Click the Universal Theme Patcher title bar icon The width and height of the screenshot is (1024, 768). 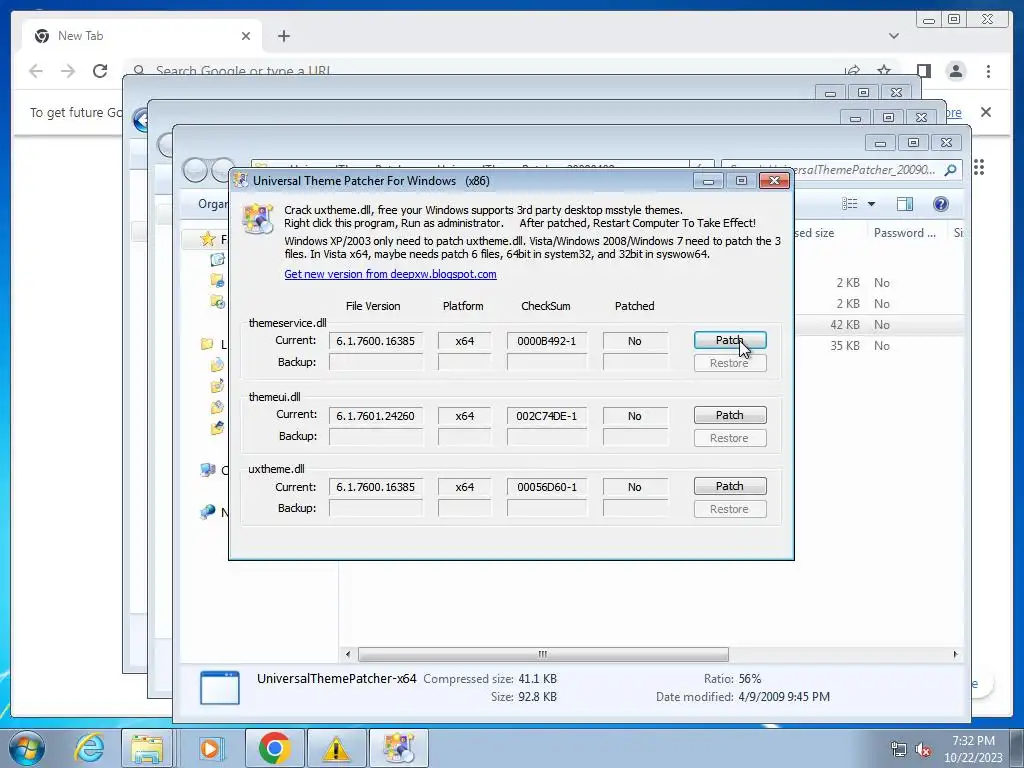tap(241, 181)
